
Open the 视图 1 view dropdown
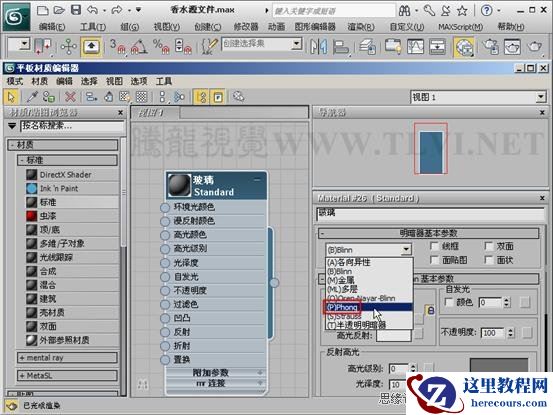[479, 97]
